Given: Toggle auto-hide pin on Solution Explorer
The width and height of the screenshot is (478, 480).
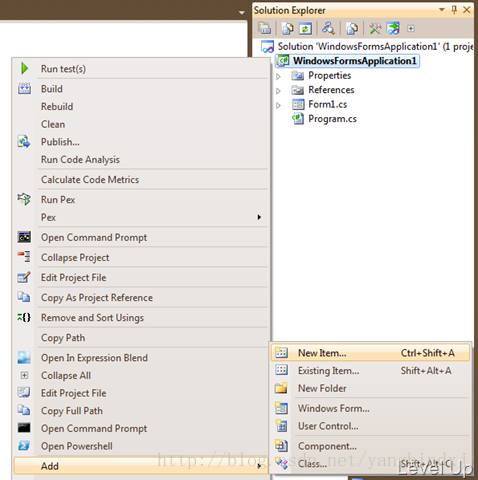Looking at the screenshot, I should pos(454,10).
